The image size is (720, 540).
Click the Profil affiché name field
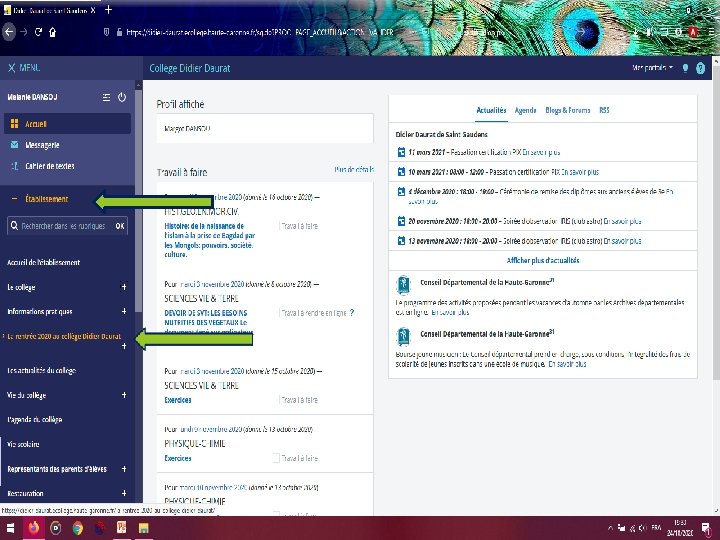coord(265,129)
